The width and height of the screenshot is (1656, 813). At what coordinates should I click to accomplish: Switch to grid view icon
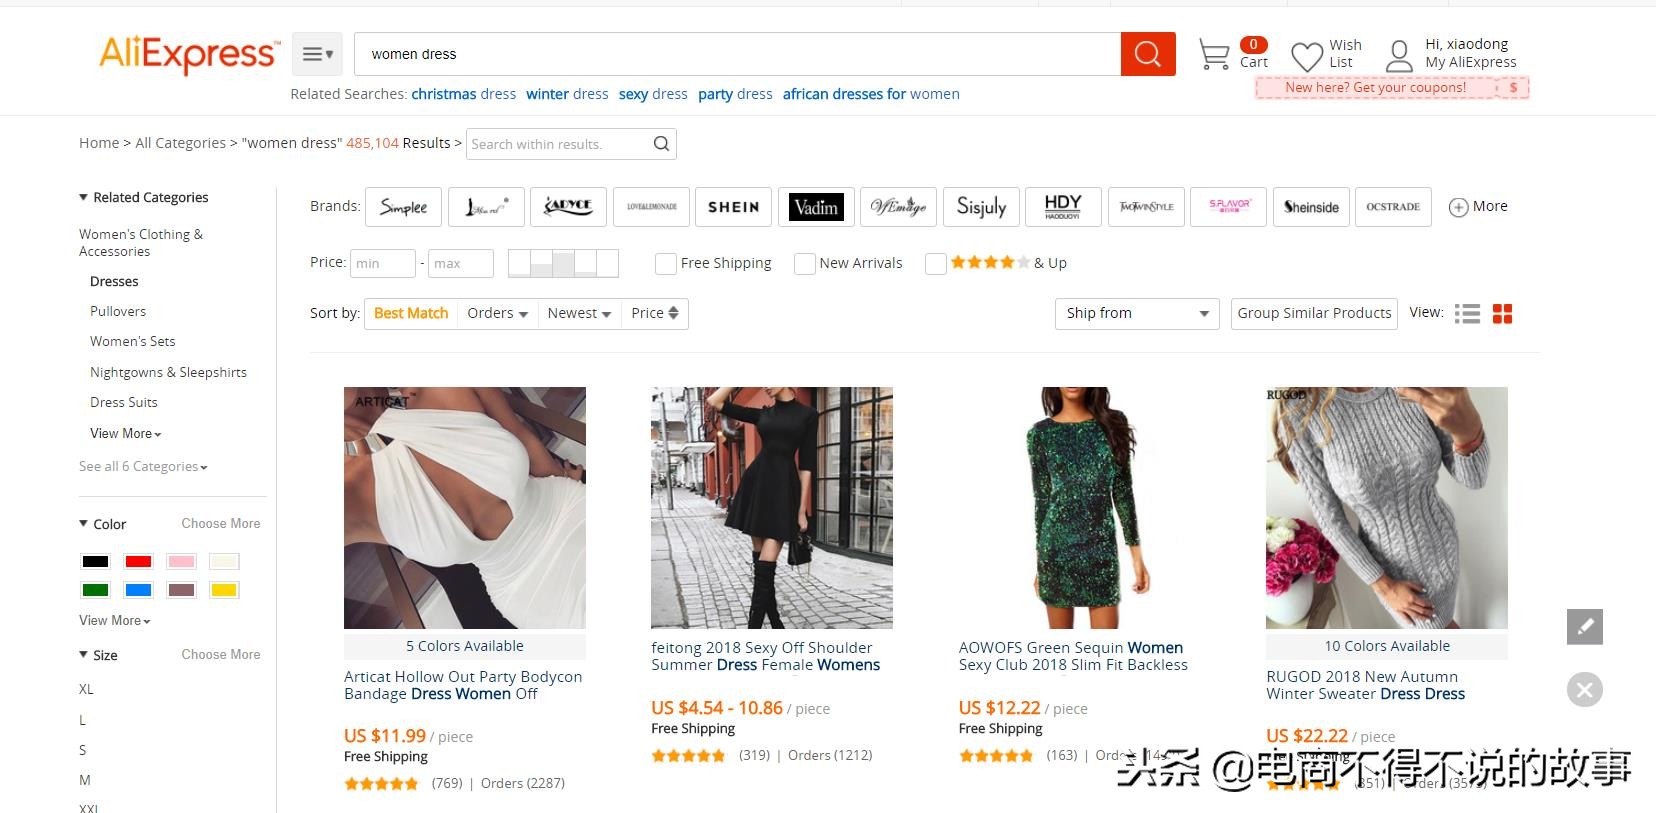pyautogui.click(x=1502, y=314)
